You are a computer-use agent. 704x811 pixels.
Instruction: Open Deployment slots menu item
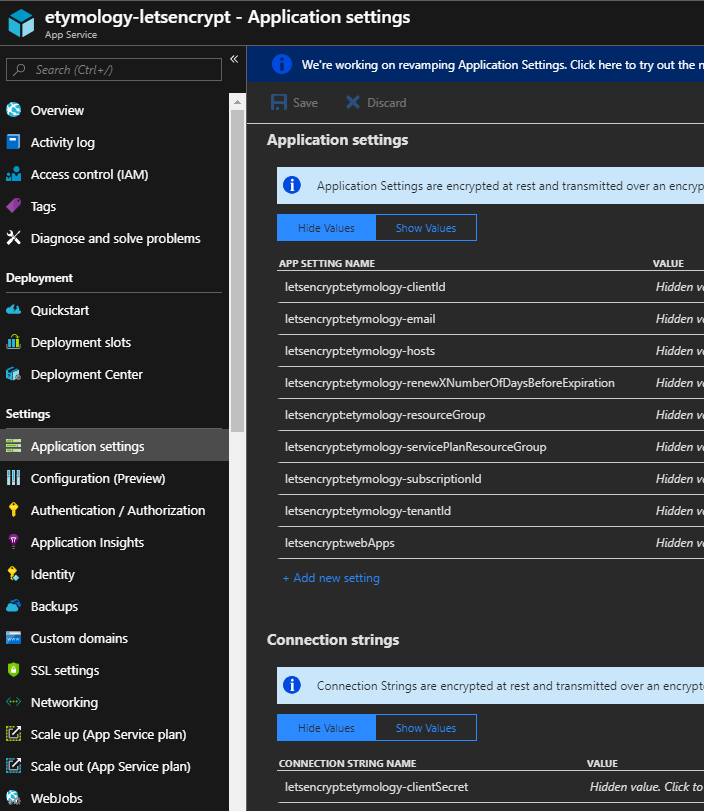(x=114, y=342)
